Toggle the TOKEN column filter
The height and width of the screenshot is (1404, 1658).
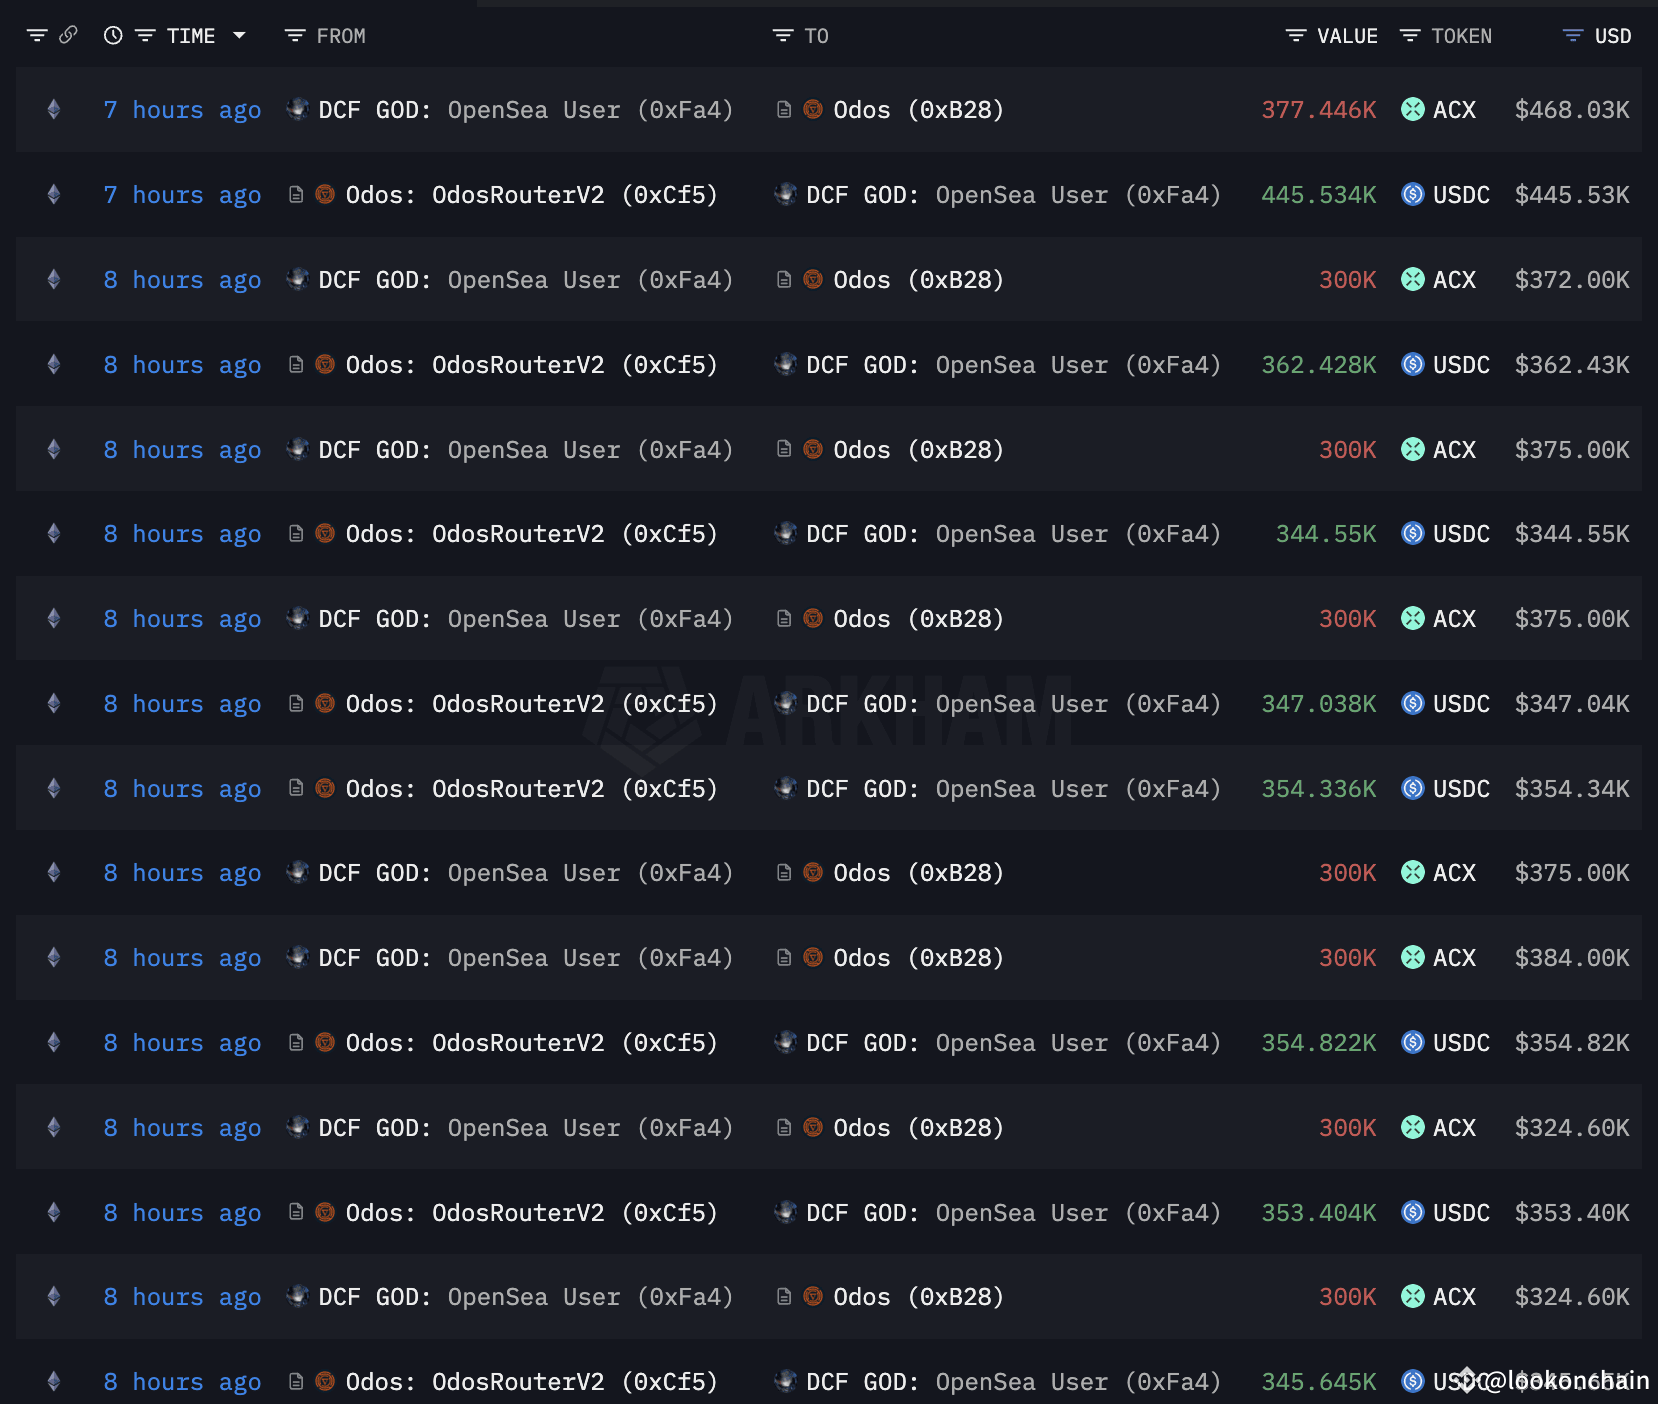point(1410,35)
